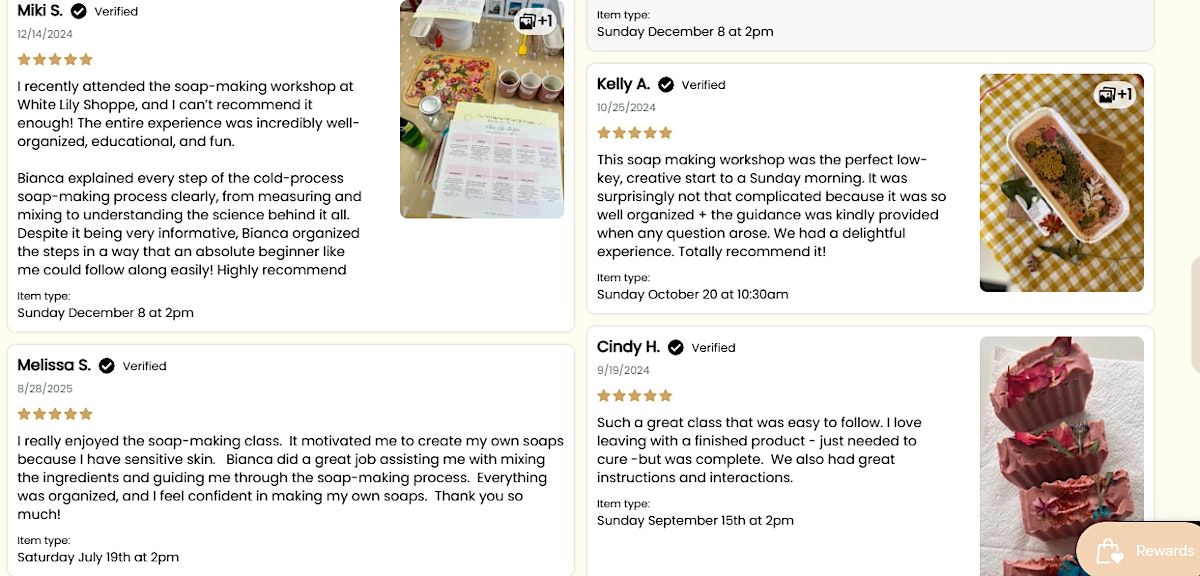Image resolution: width=1200 pixels, height=576 pixels.
Task: Click reviewer name Melissa S.
Action: pyautogui.click(x=54, y=365)
